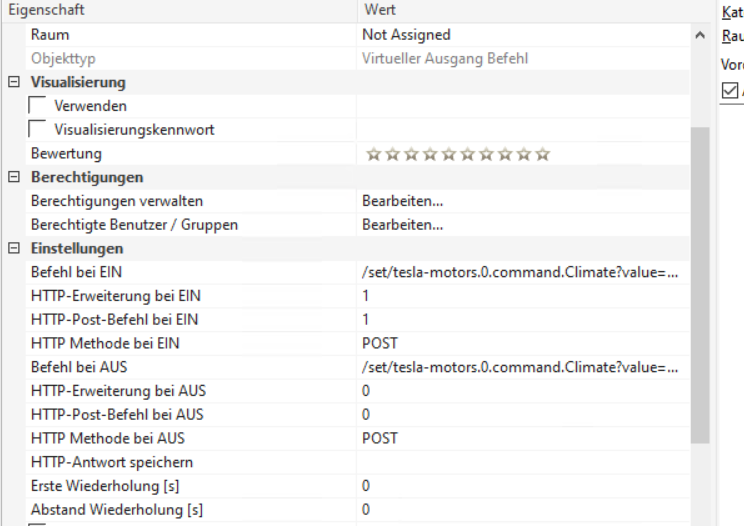Collapse the Berechtigungen section
This screenshot has width=744, height=526.
coord(13,177)
